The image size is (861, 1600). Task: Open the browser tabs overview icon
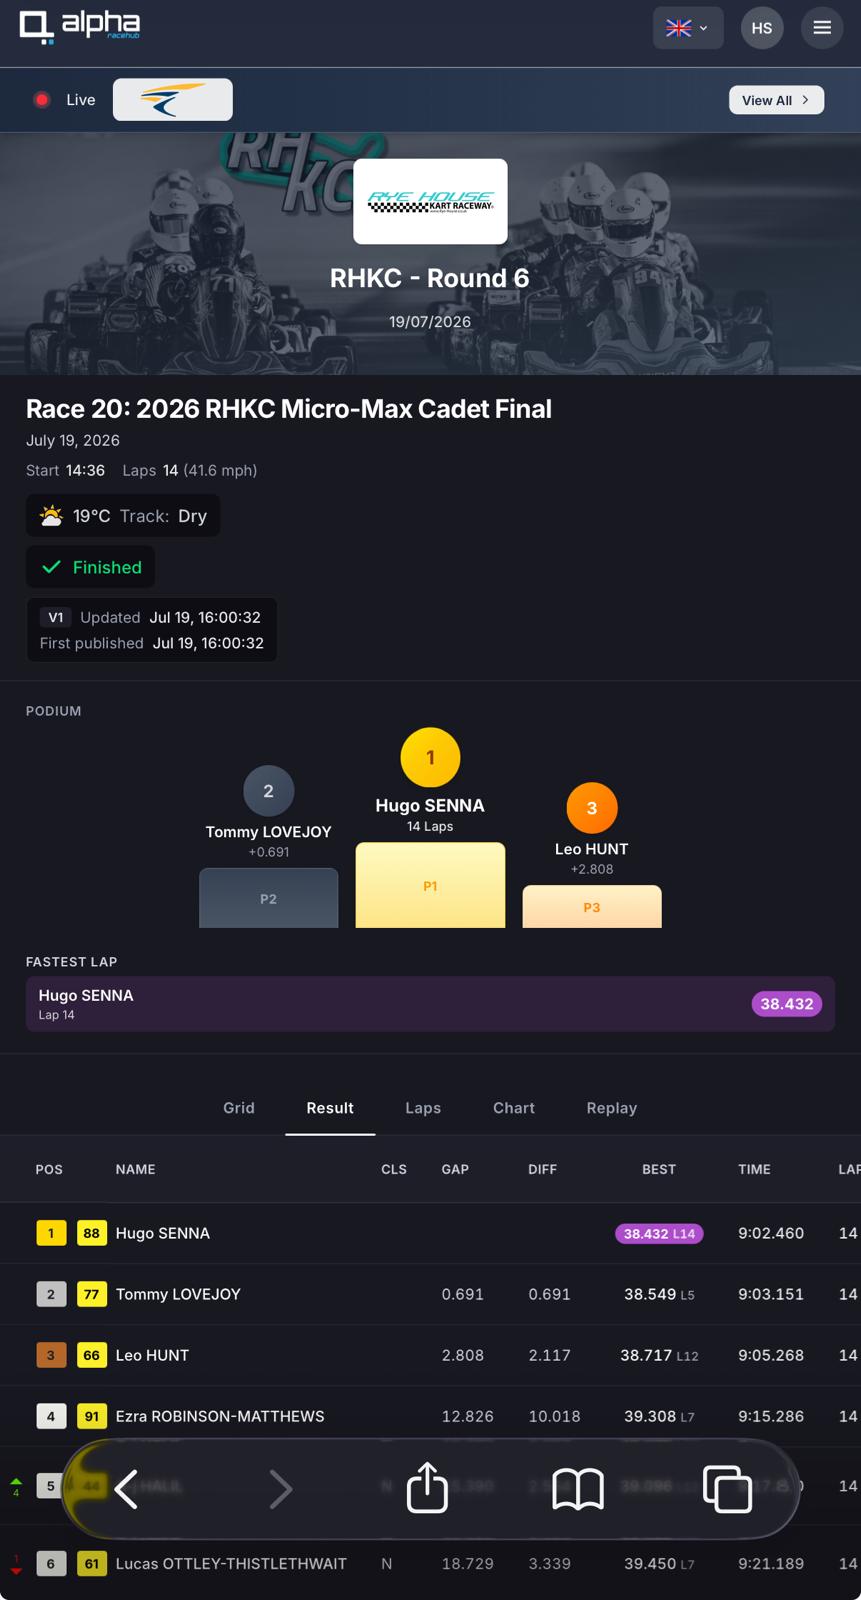click(x=727, y=1489)
